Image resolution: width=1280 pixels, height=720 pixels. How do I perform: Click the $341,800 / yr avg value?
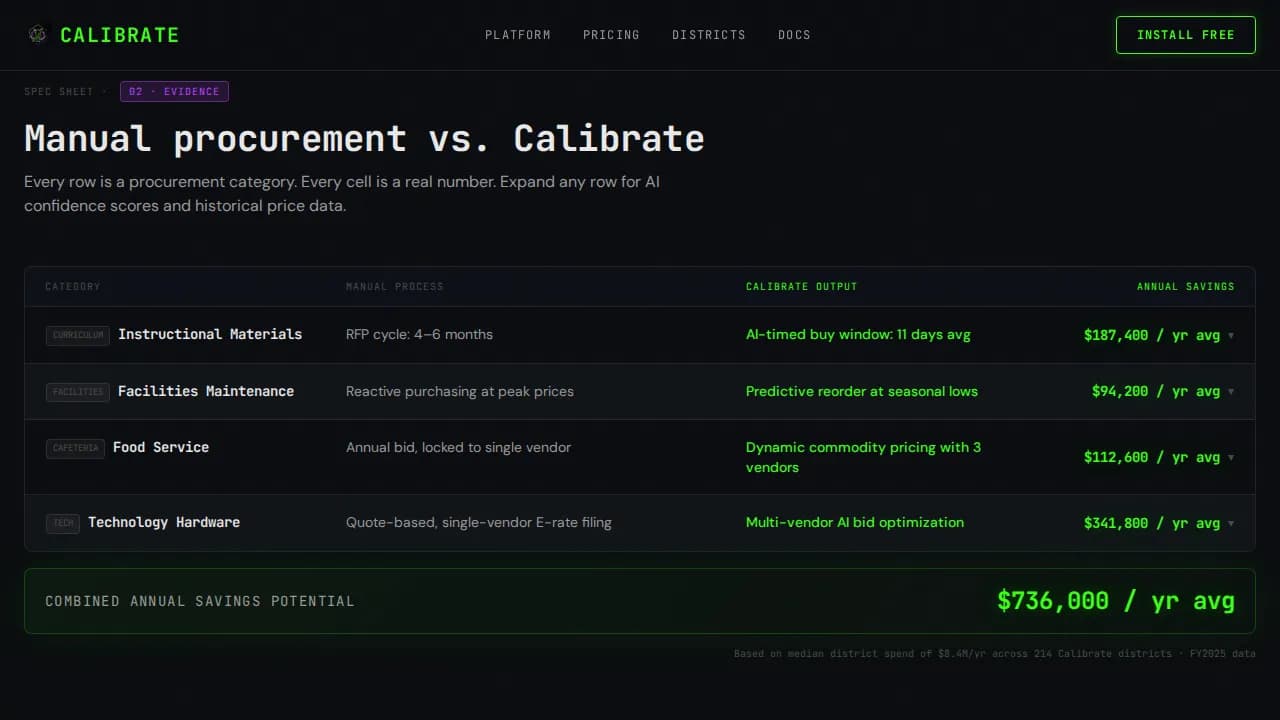tap(1152, 523)
